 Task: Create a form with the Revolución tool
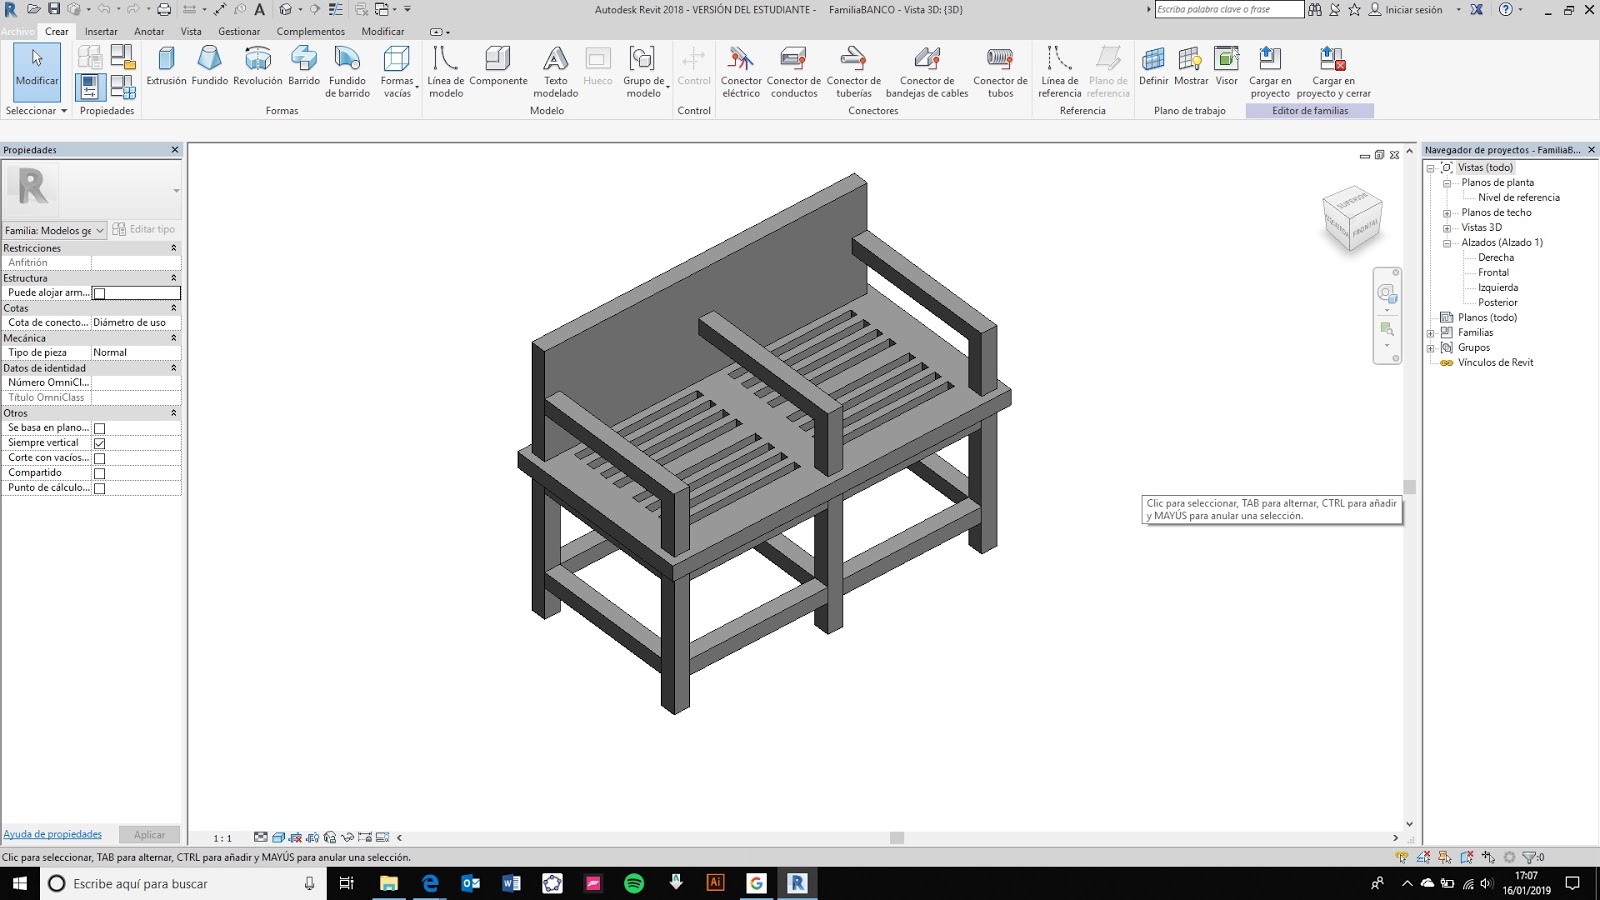[x=257, y=70]
